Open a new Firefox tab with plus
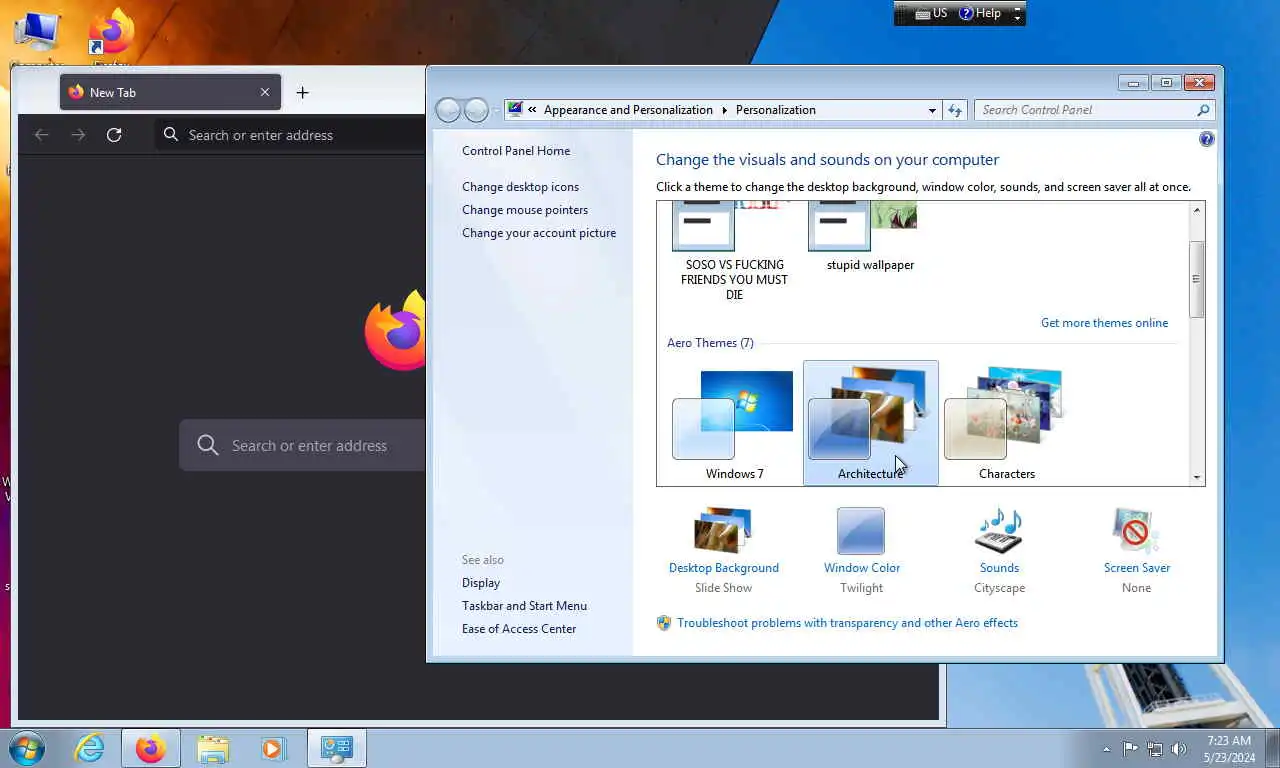Screen dimensions: 1280x768 pyautogui.click(x=302, y=92)
